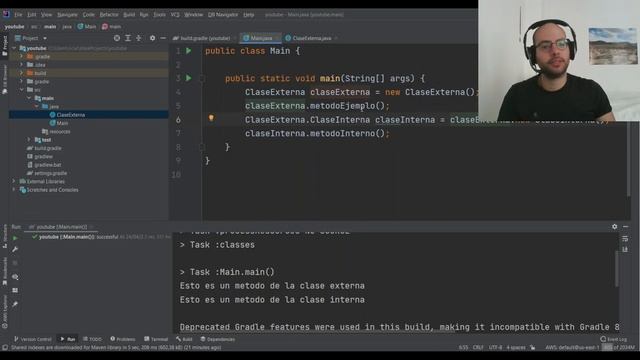Run main method from line 3 gutter arrow
The image size is (640, 360).
pyautogui.click(x=189, y=78)
